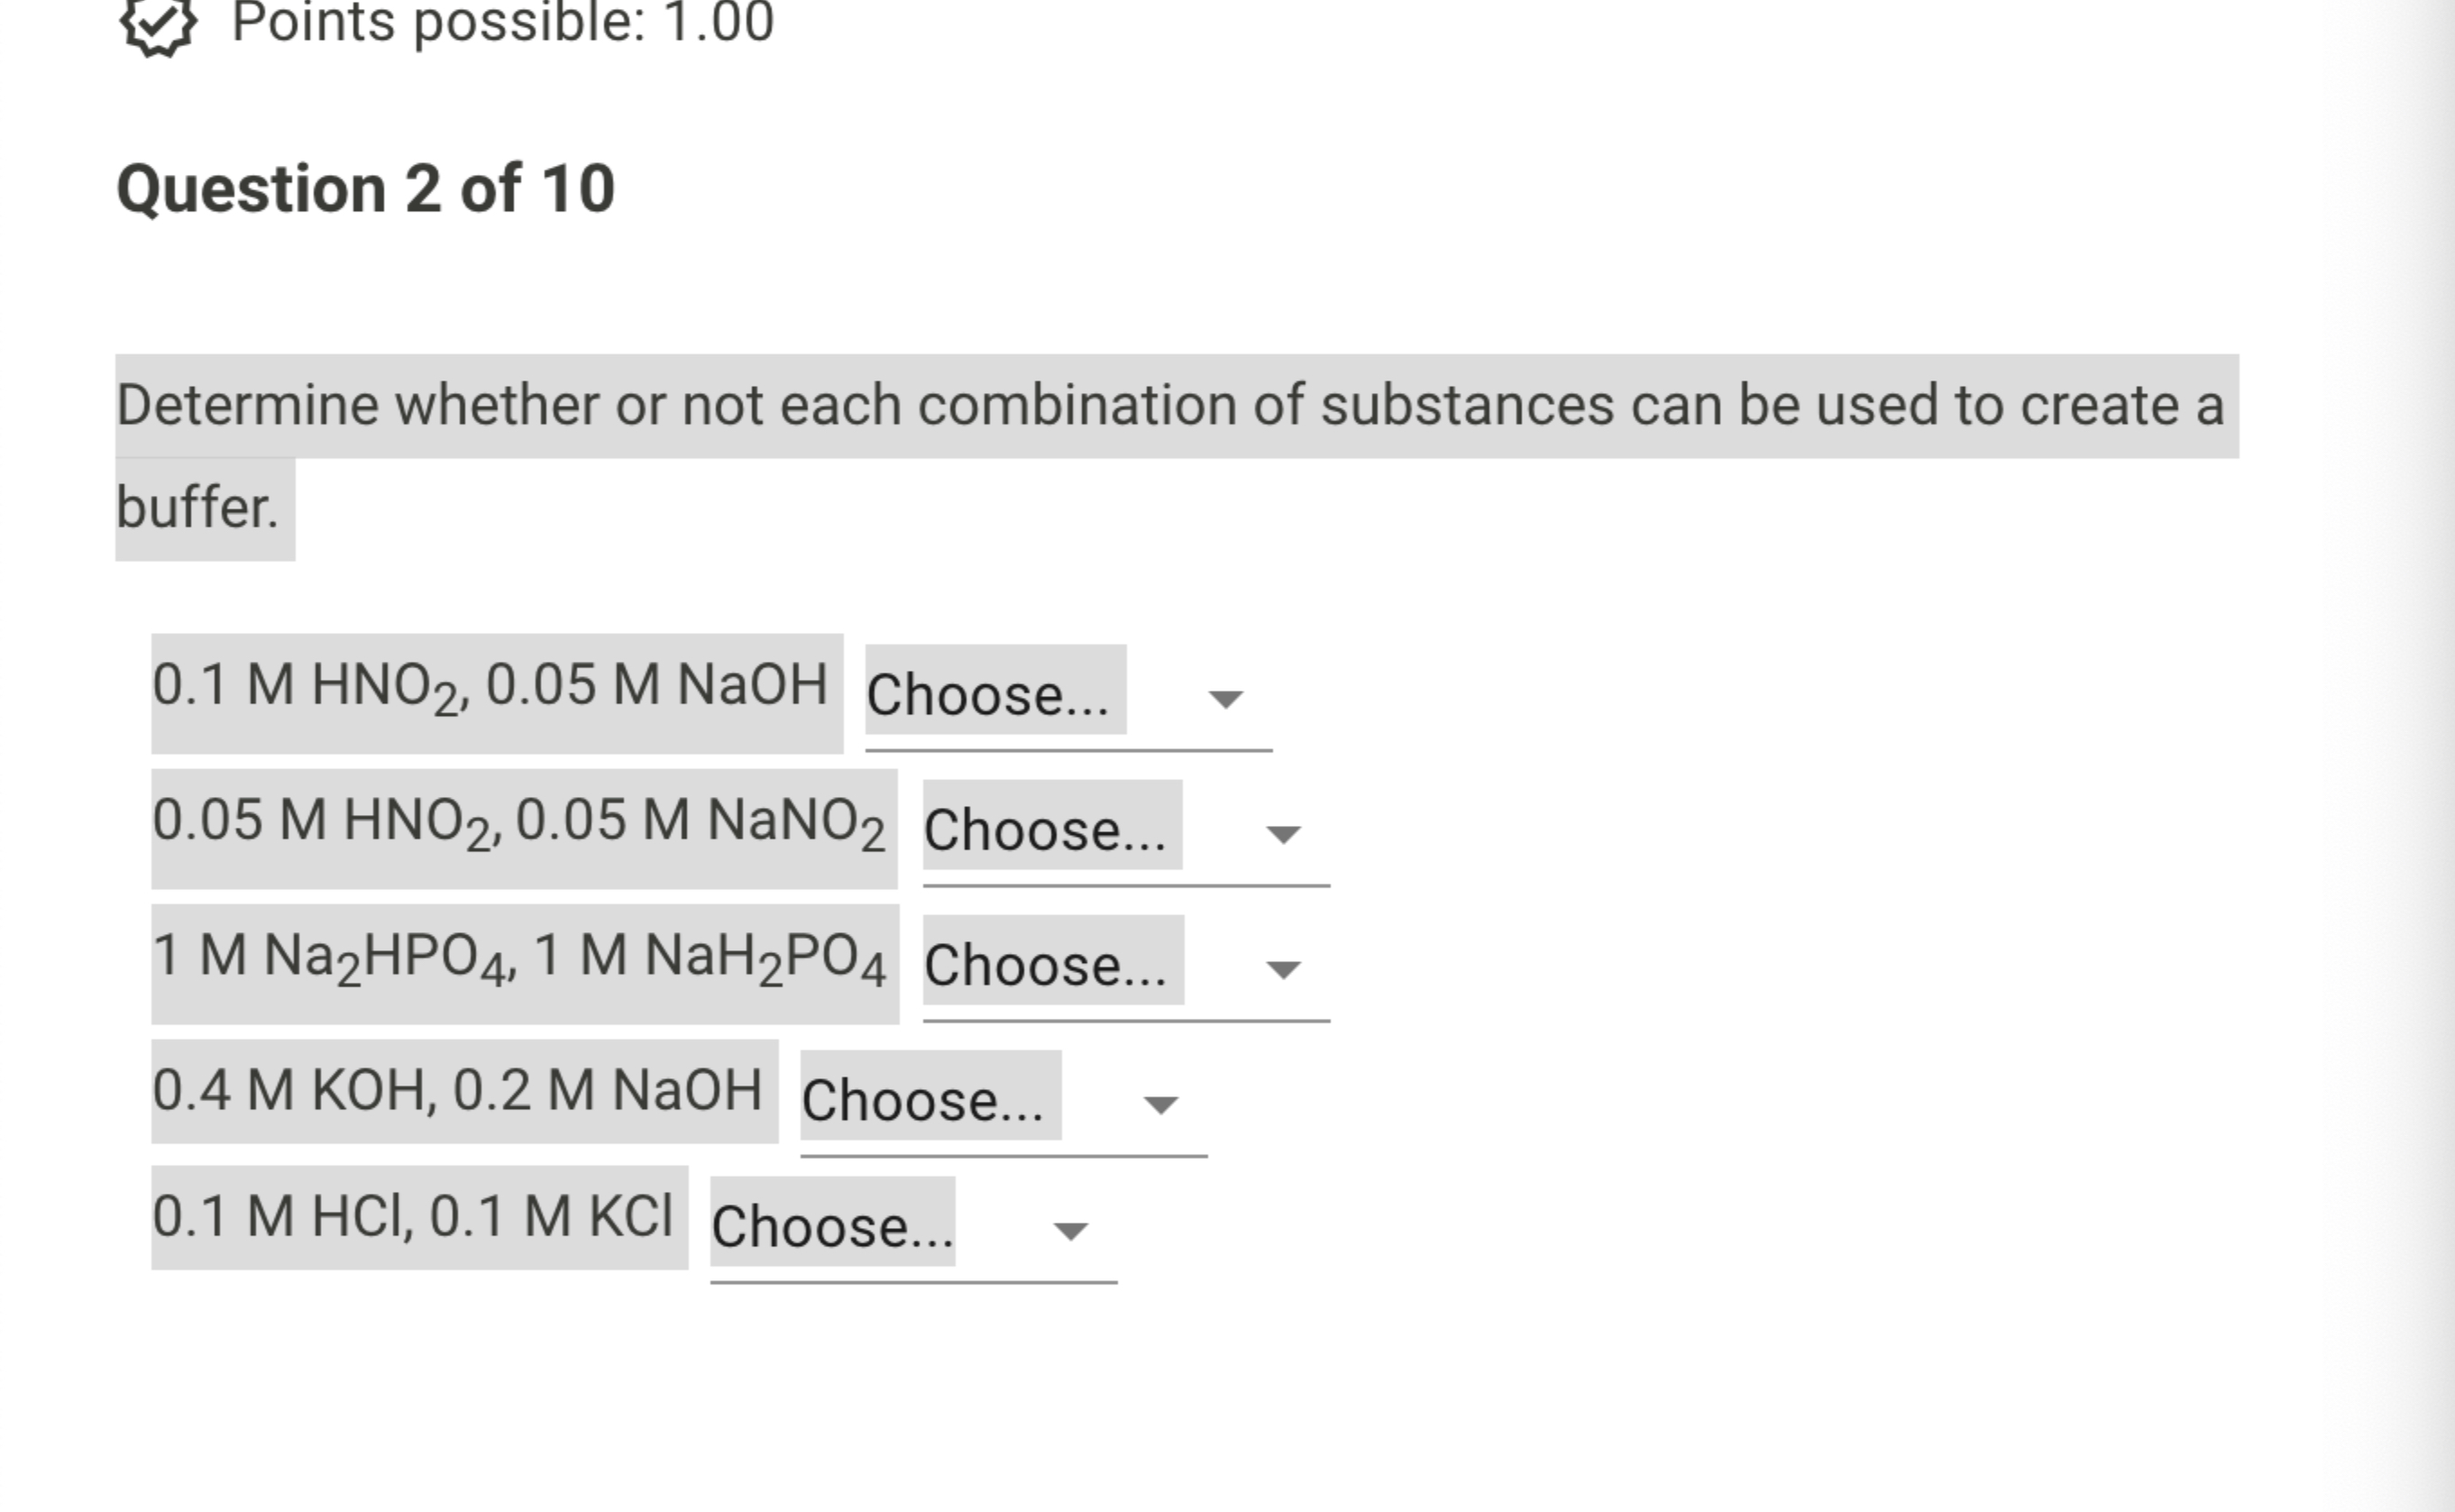Click the 0.4 M KOH, 0.2 M NaOH label

(460, 1097)
